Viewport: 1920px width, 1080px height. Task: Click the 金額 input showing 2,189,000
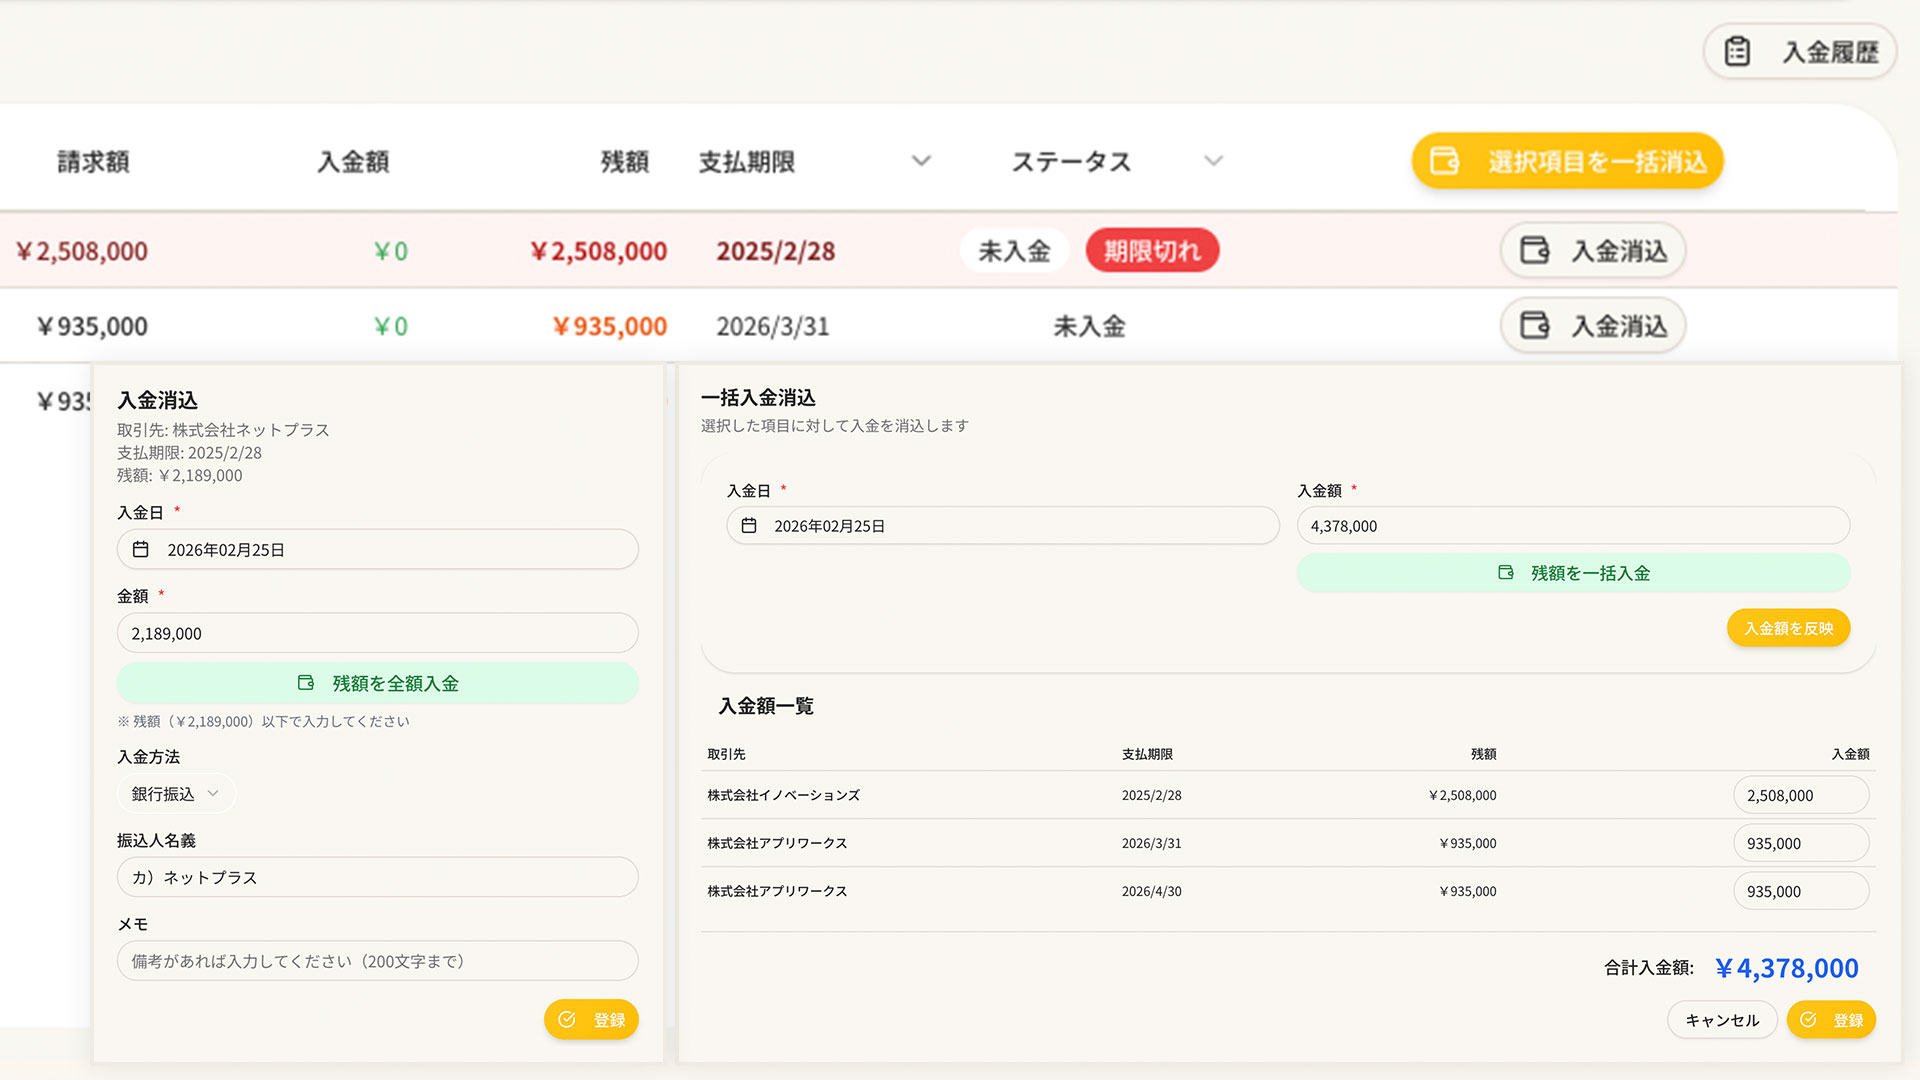377,634
